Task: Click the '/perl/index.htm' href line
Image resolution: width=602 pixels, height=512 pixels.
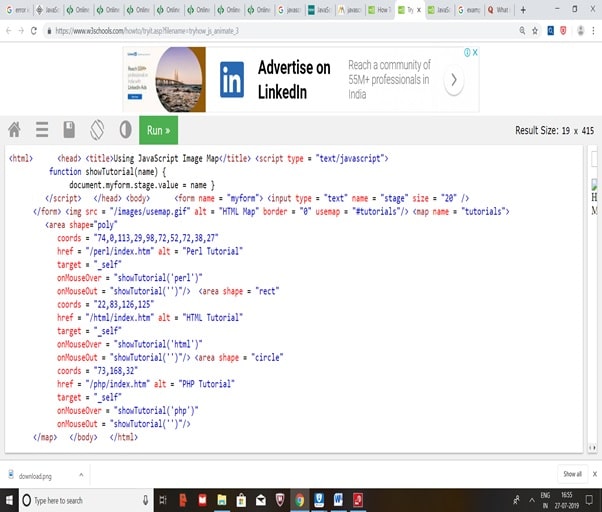Action: 150,251
